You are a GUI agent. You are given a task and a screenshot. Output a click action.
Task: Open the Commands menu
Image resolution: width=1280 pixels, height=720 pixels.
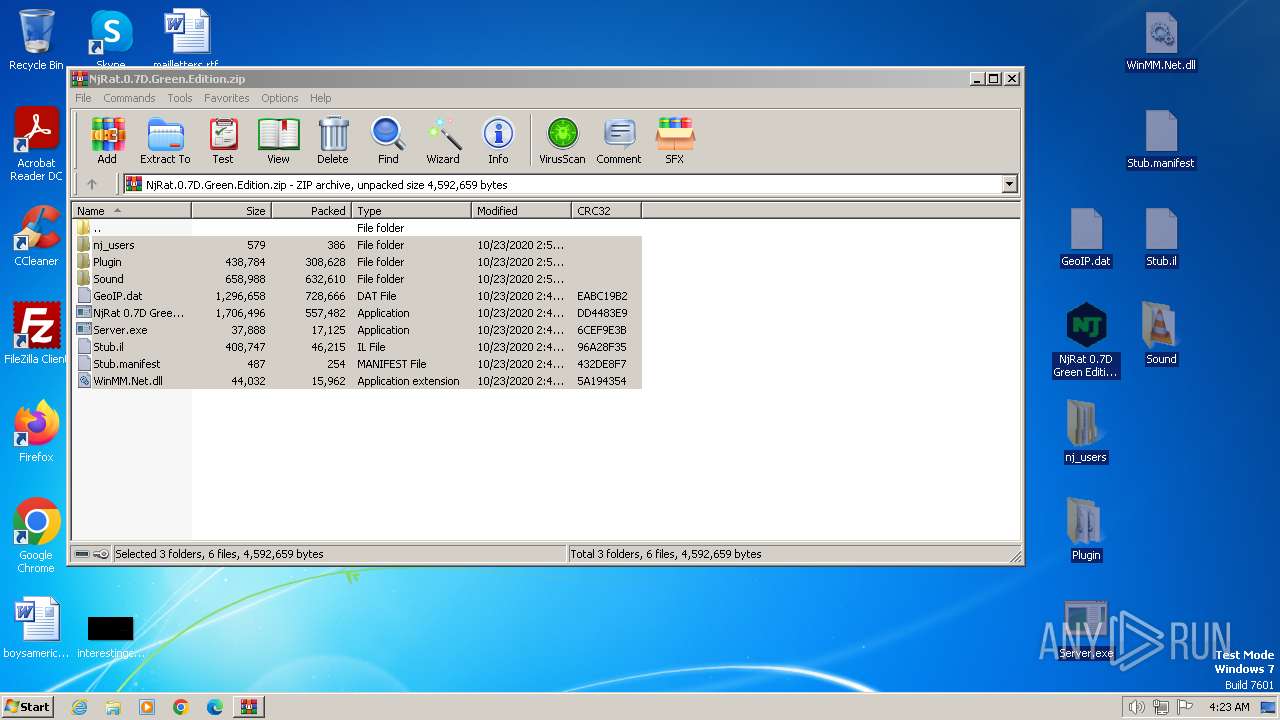pos(129,98)
